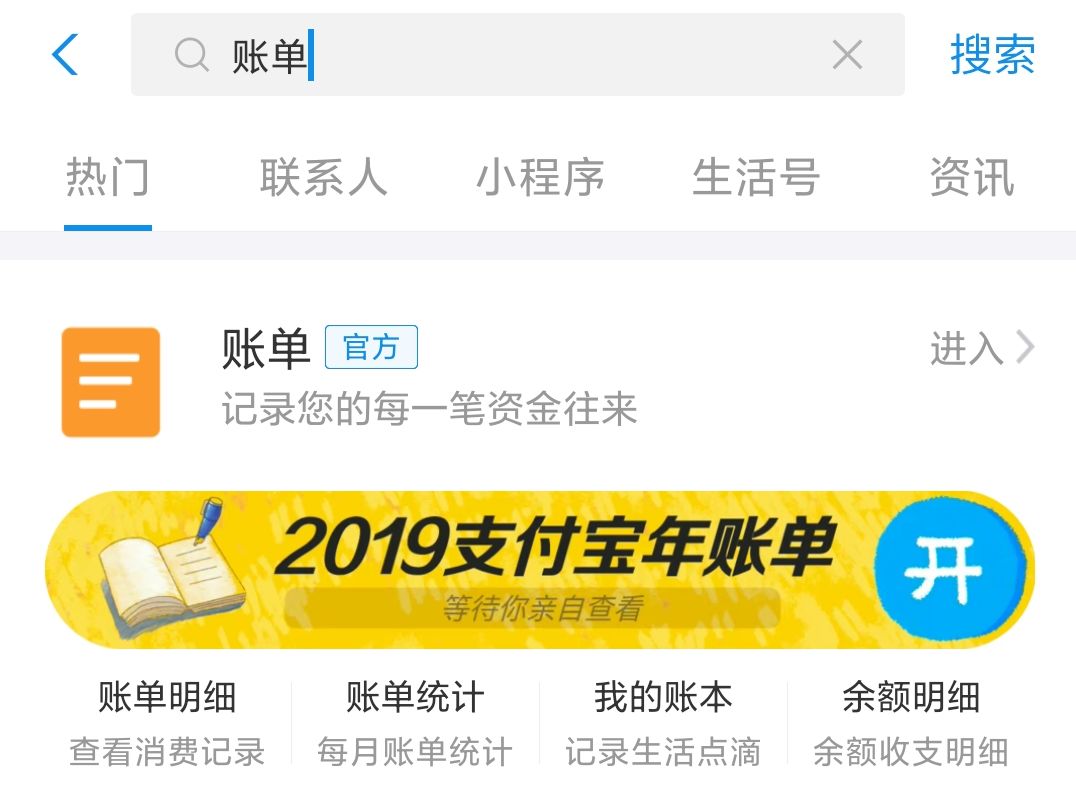Click the 官方 official badge
1076x806 pixels.
(x=371, y=347)
